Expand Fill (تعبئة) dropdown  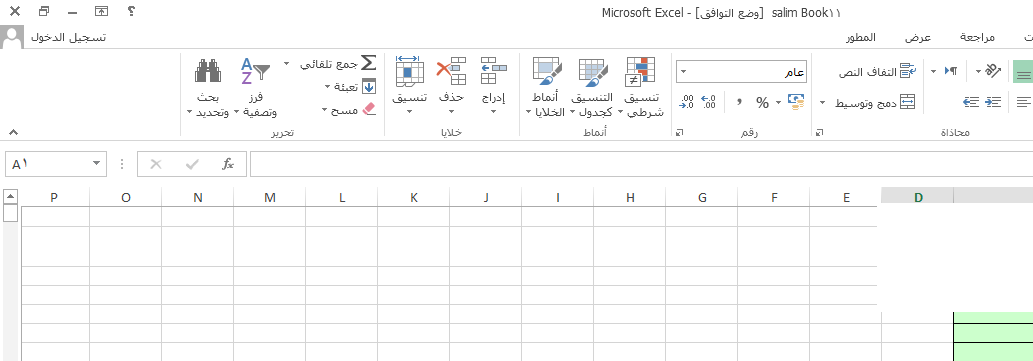click(328, 86)
